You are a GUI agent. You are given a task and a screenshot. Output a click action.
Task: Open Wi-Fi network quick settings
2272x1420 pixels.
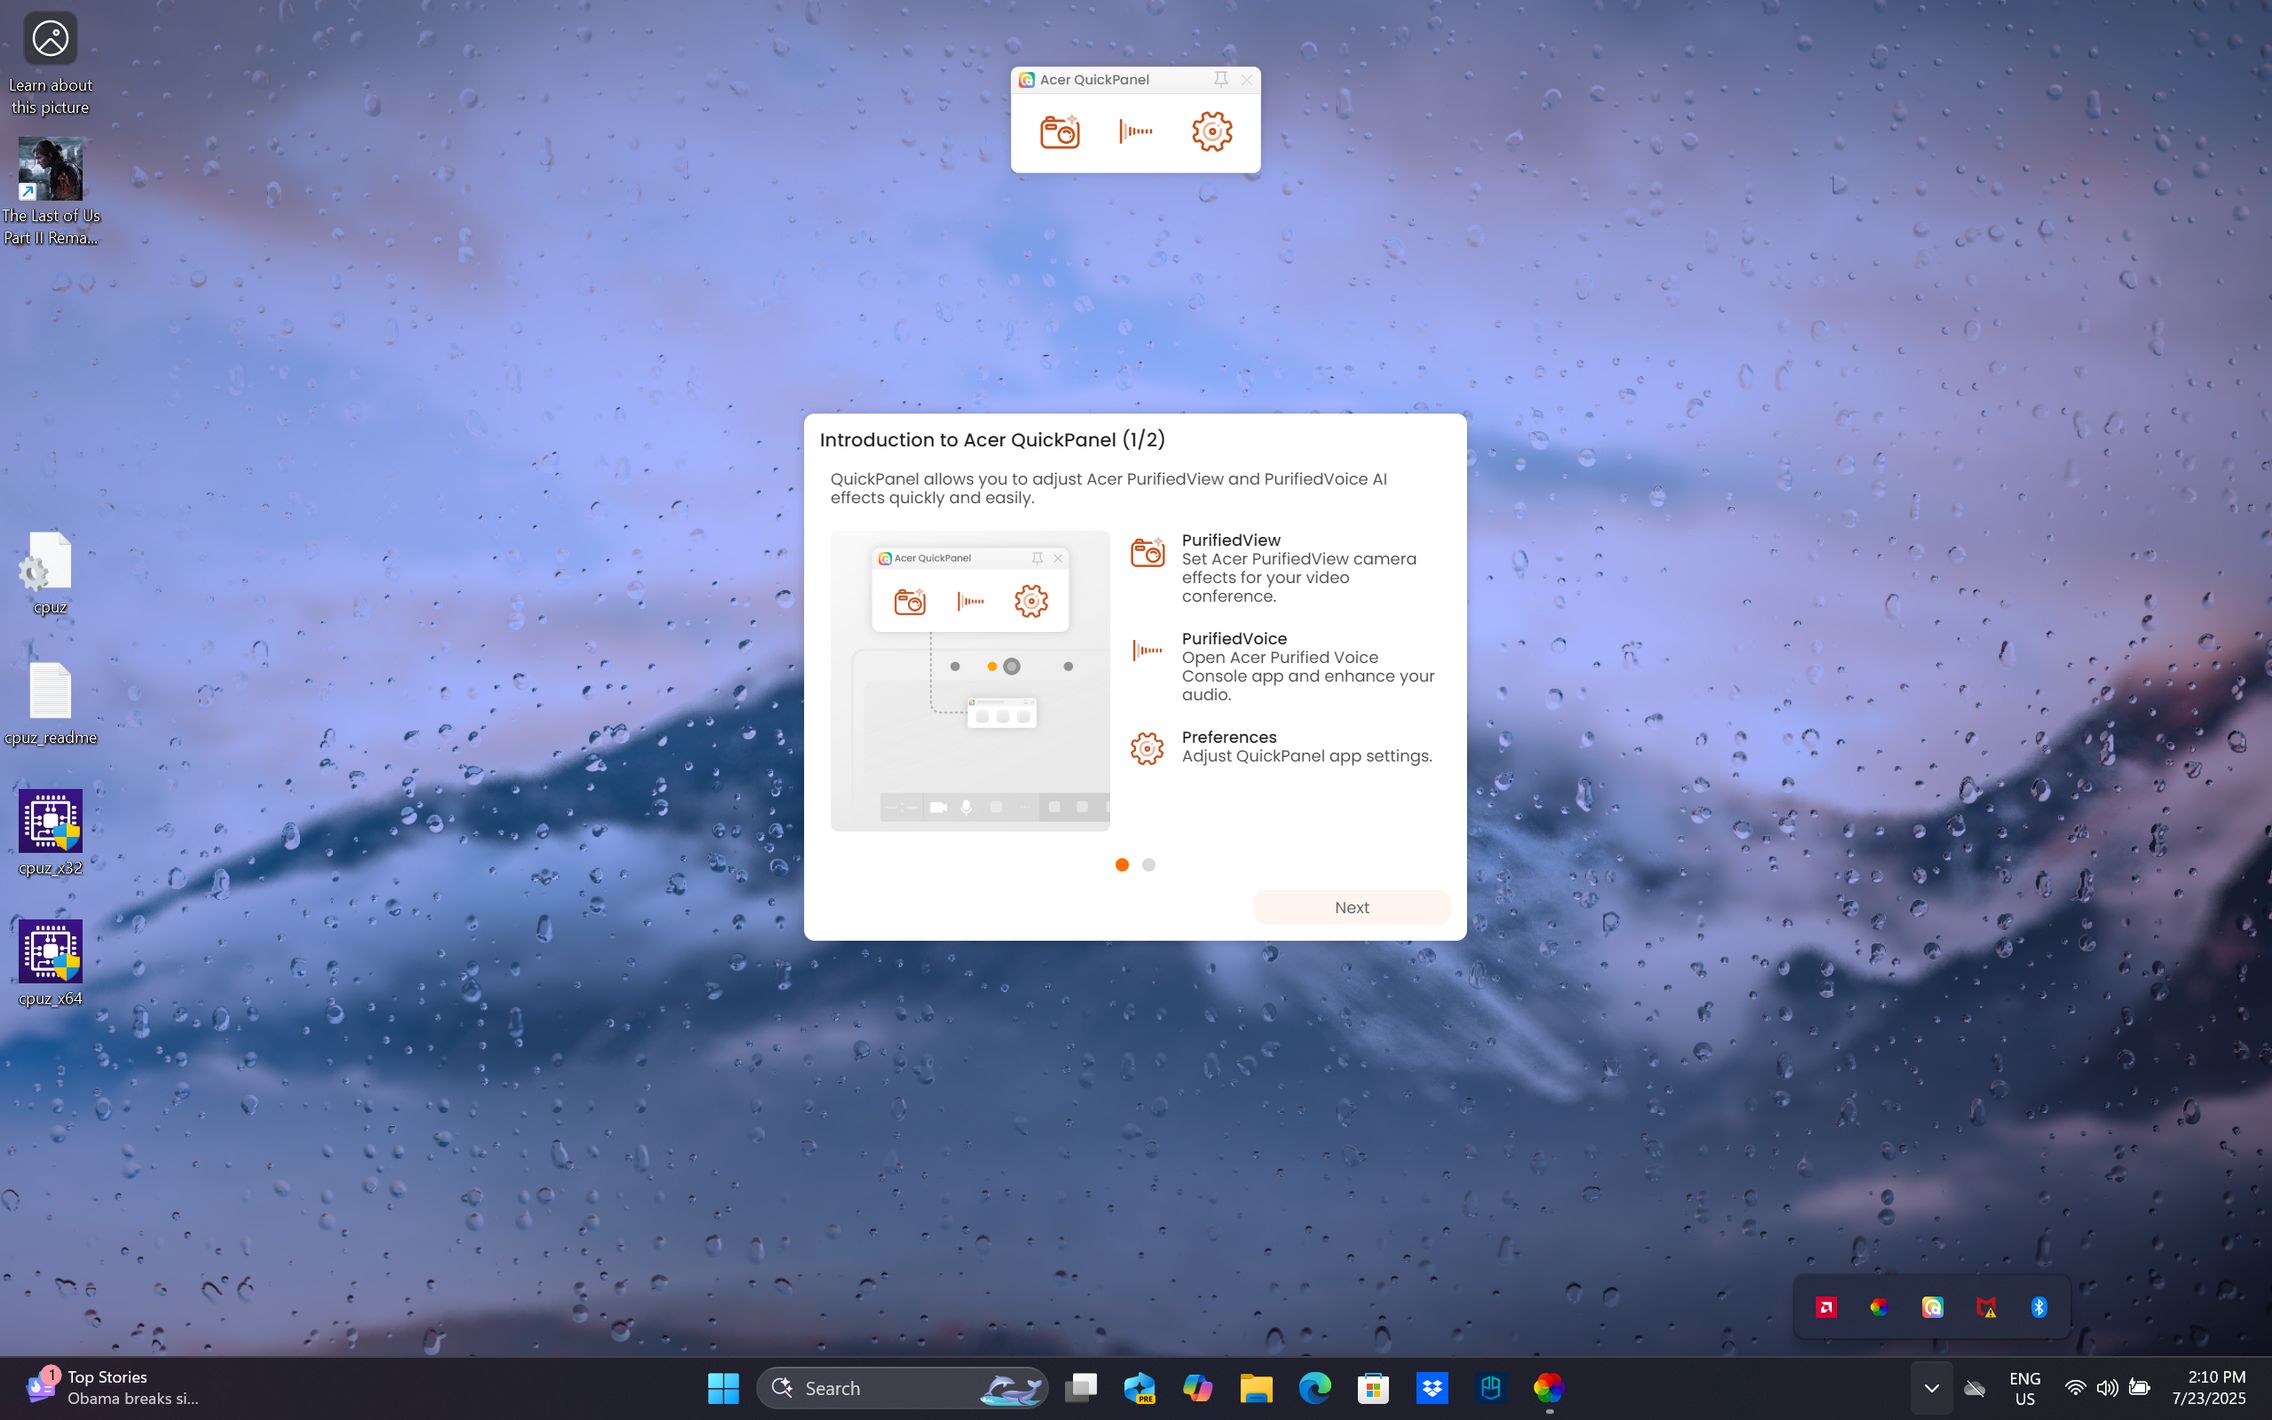tap(2075, 1388)
